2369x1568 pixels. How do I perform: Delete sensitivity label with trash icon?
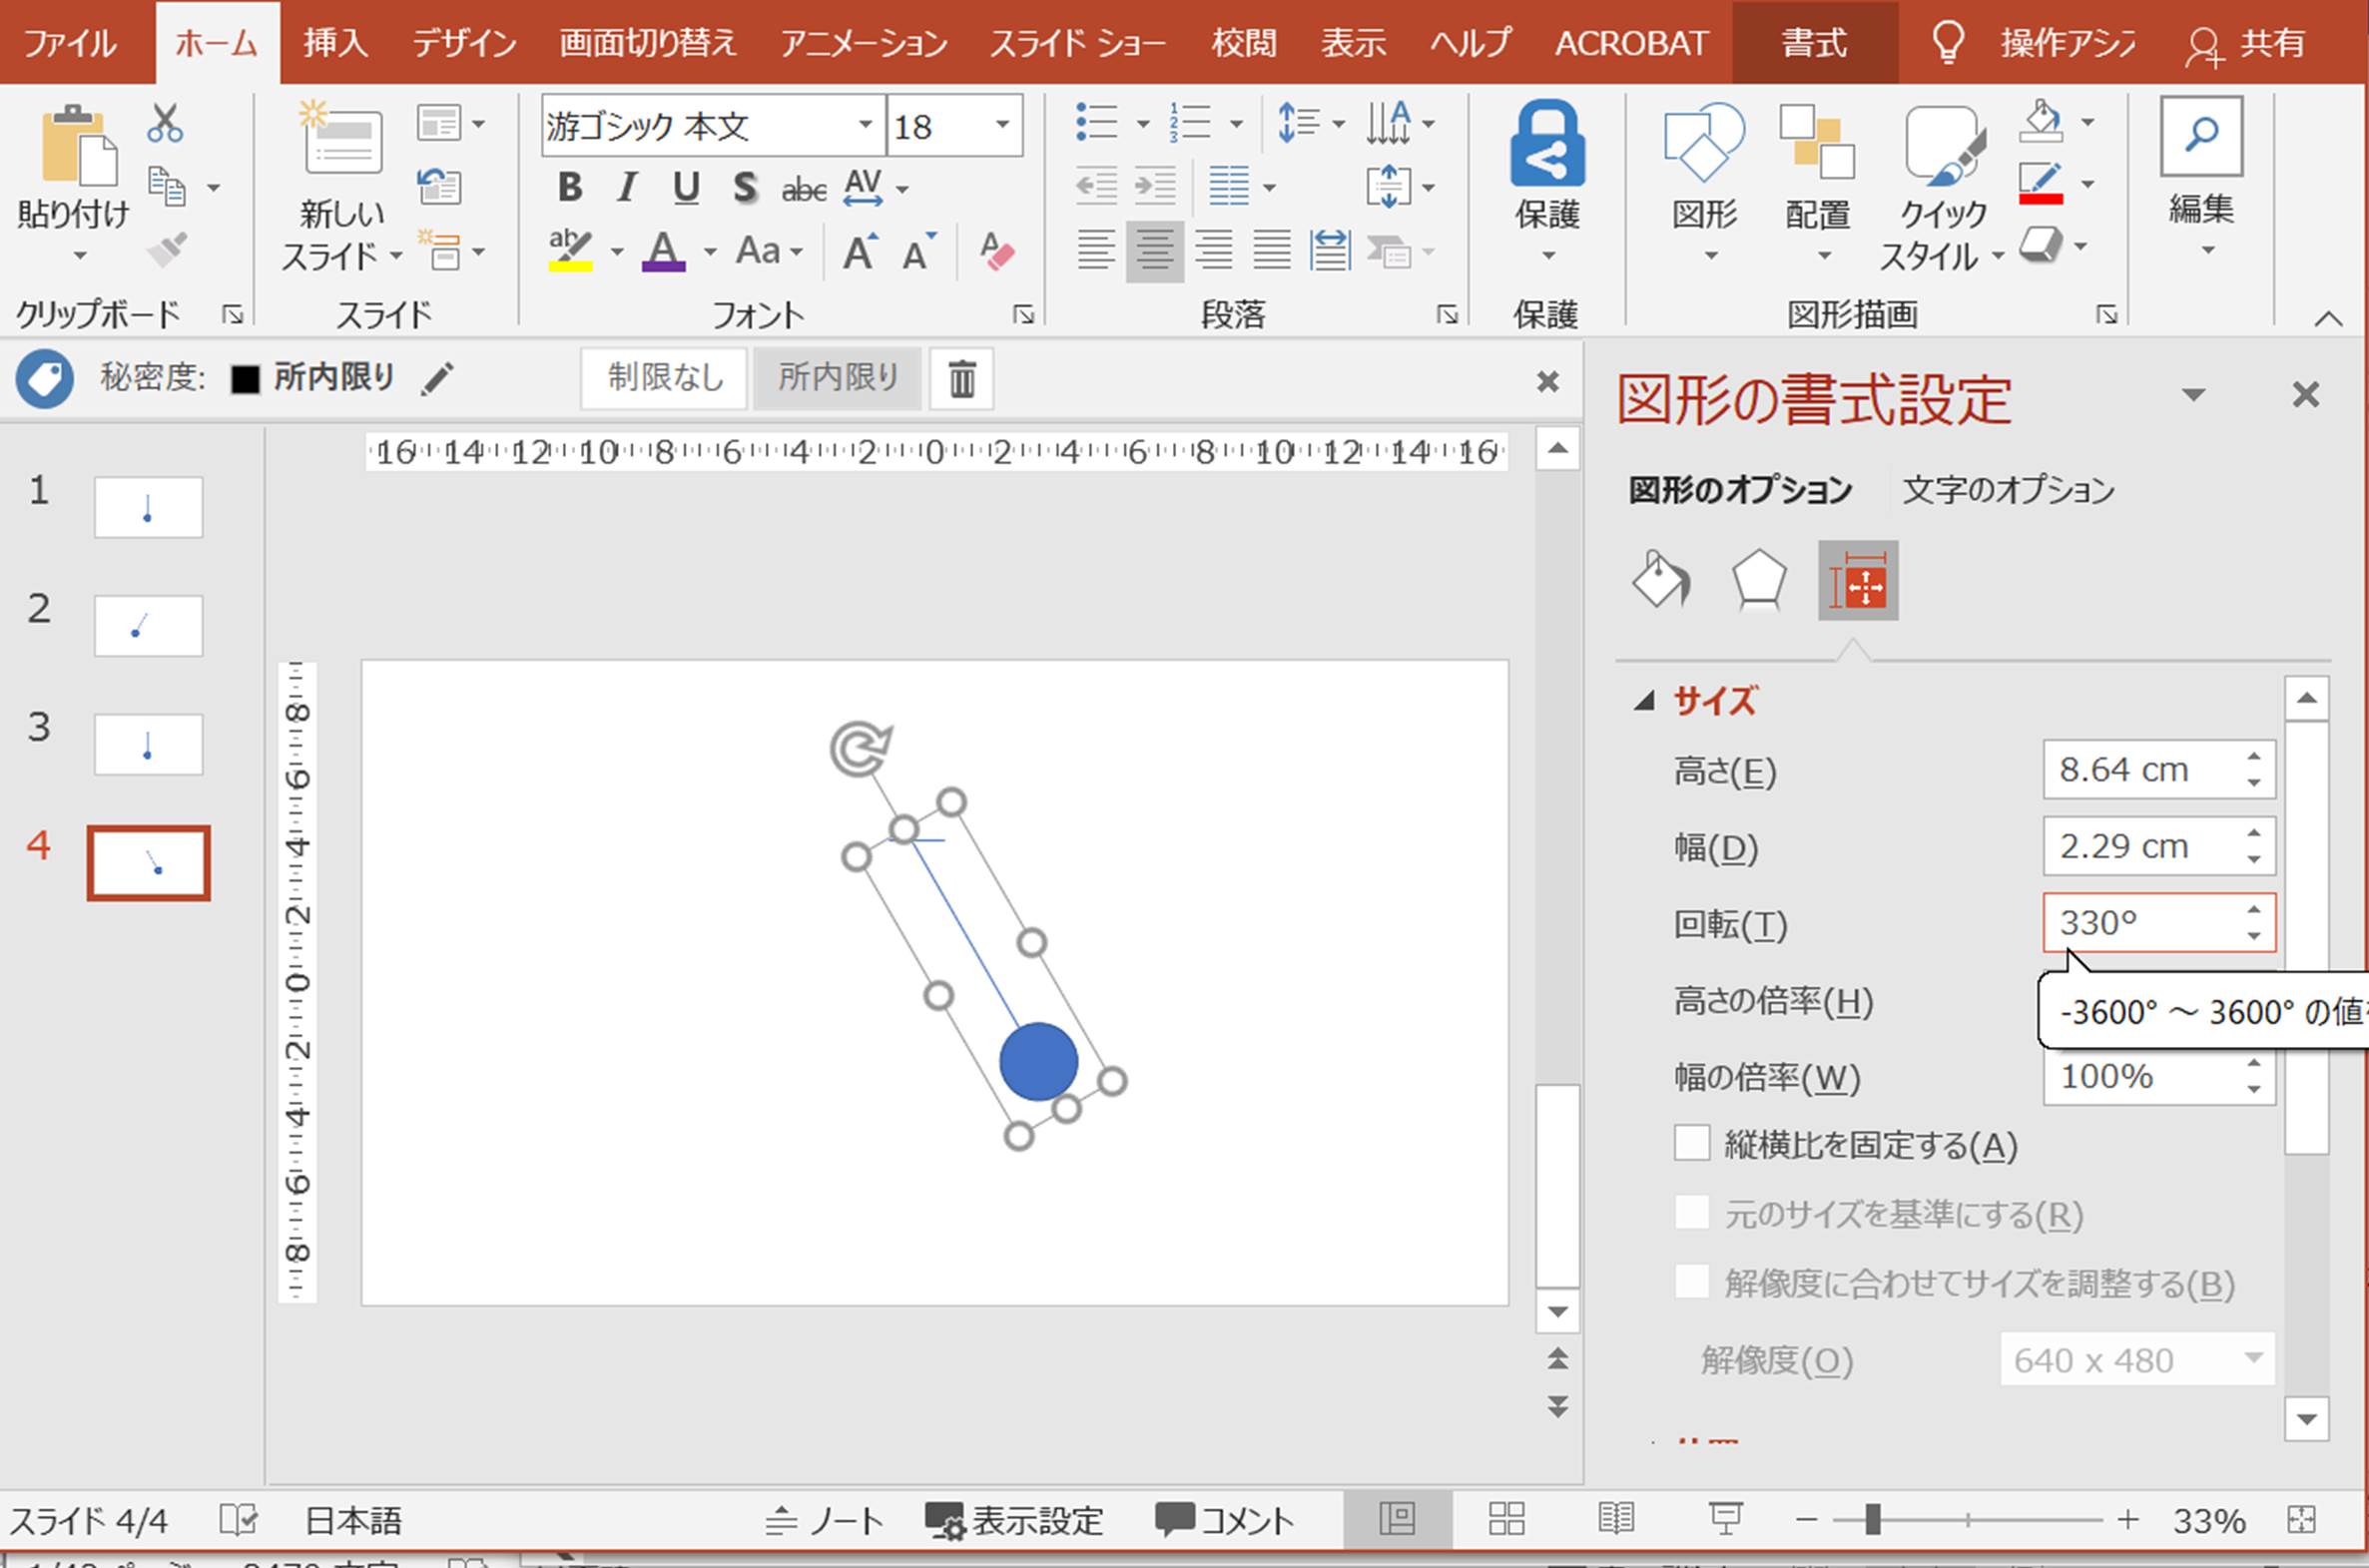(x=961, y=379)
